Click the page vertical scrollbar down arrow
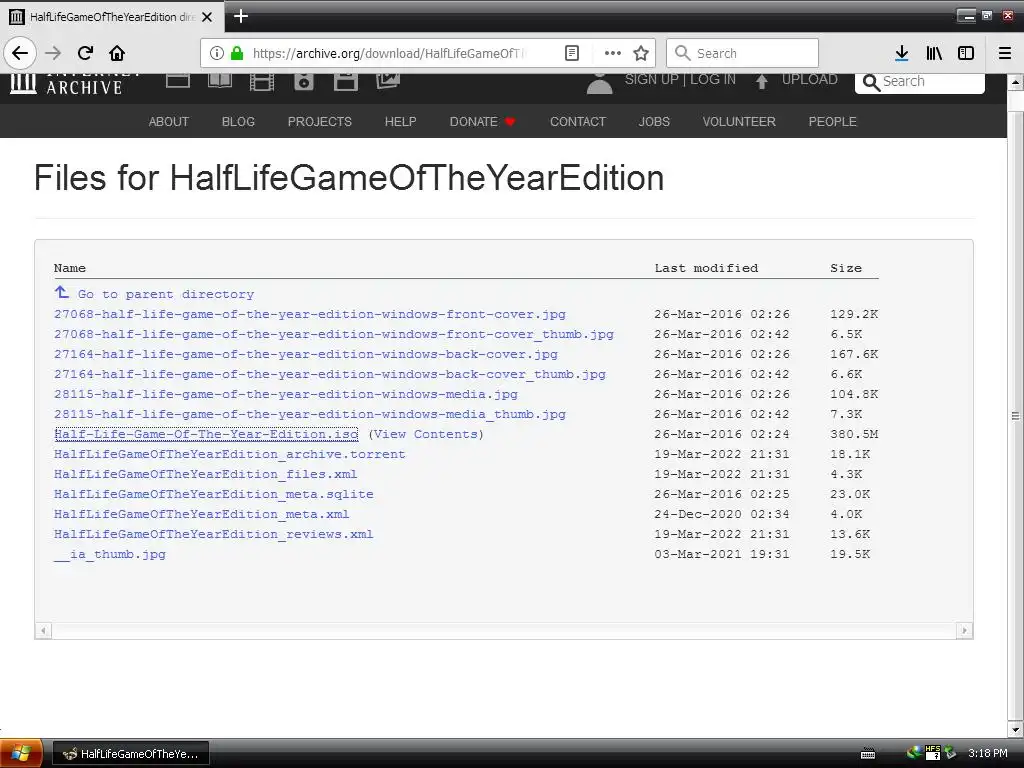Image resolution: width=1024 pixels, height=768 pixels. [x=1016, y=729]
